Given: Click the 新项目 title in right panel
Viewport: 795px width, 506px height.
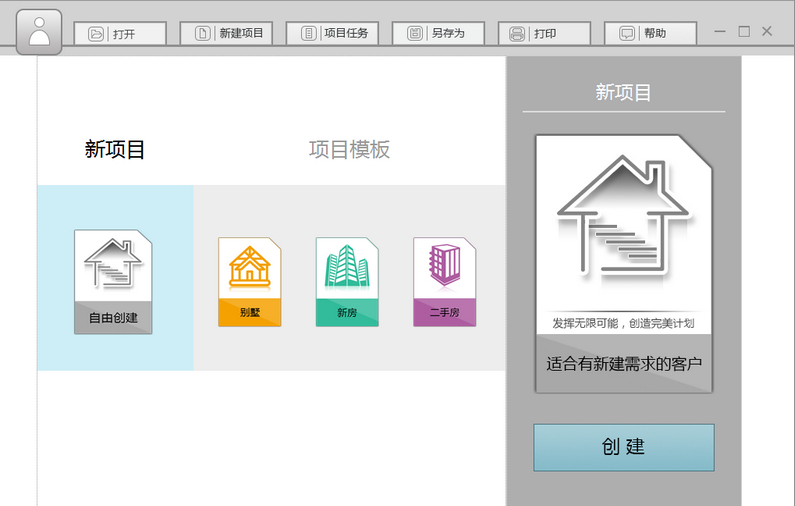Looking at the screenshot, I should 623,92.
